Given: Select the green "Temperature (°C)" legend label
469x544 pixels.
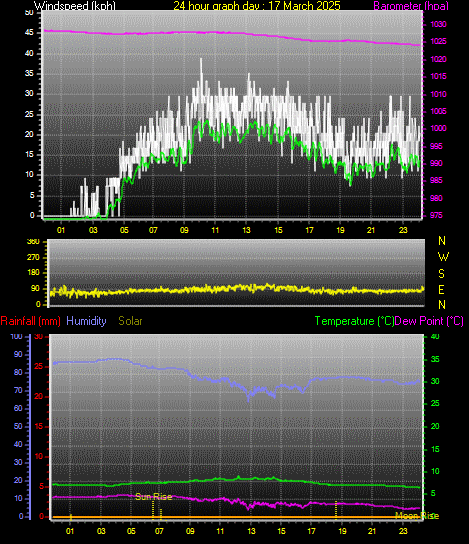Looking at the screenshot, I should 354,321.
